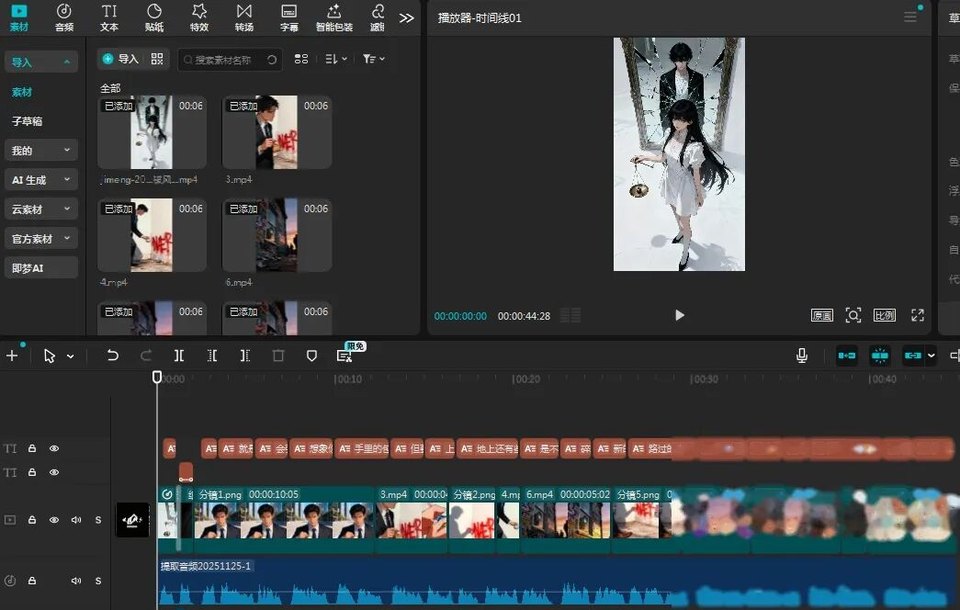Click the QR code icon beside 导入
The height and width of the screenshot is (610, 960).
point(157,59)
